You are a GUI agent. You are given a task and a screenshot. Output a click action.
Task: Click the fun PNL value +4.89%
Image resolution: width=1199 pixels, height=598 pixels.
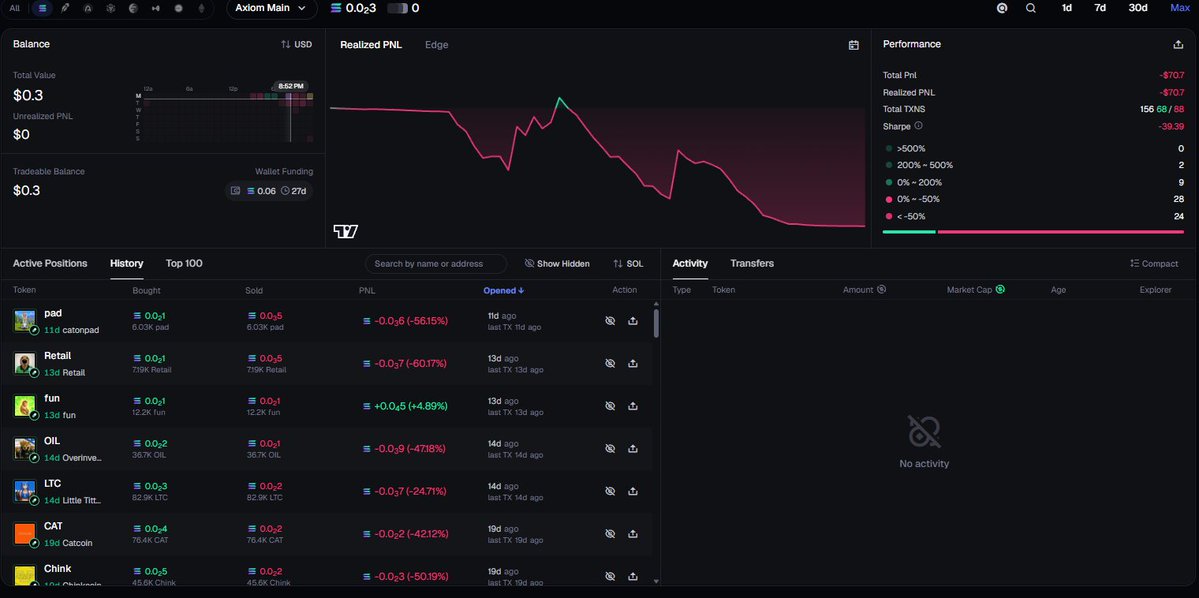click(x=410, y=406)
